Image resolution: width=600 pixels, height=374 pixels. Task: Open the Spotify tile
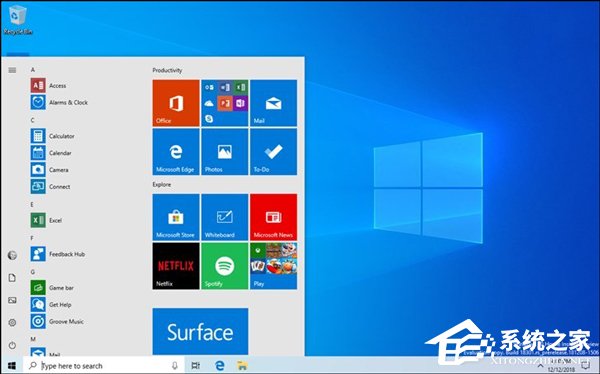pyautogui.click(x=225, y=266)
